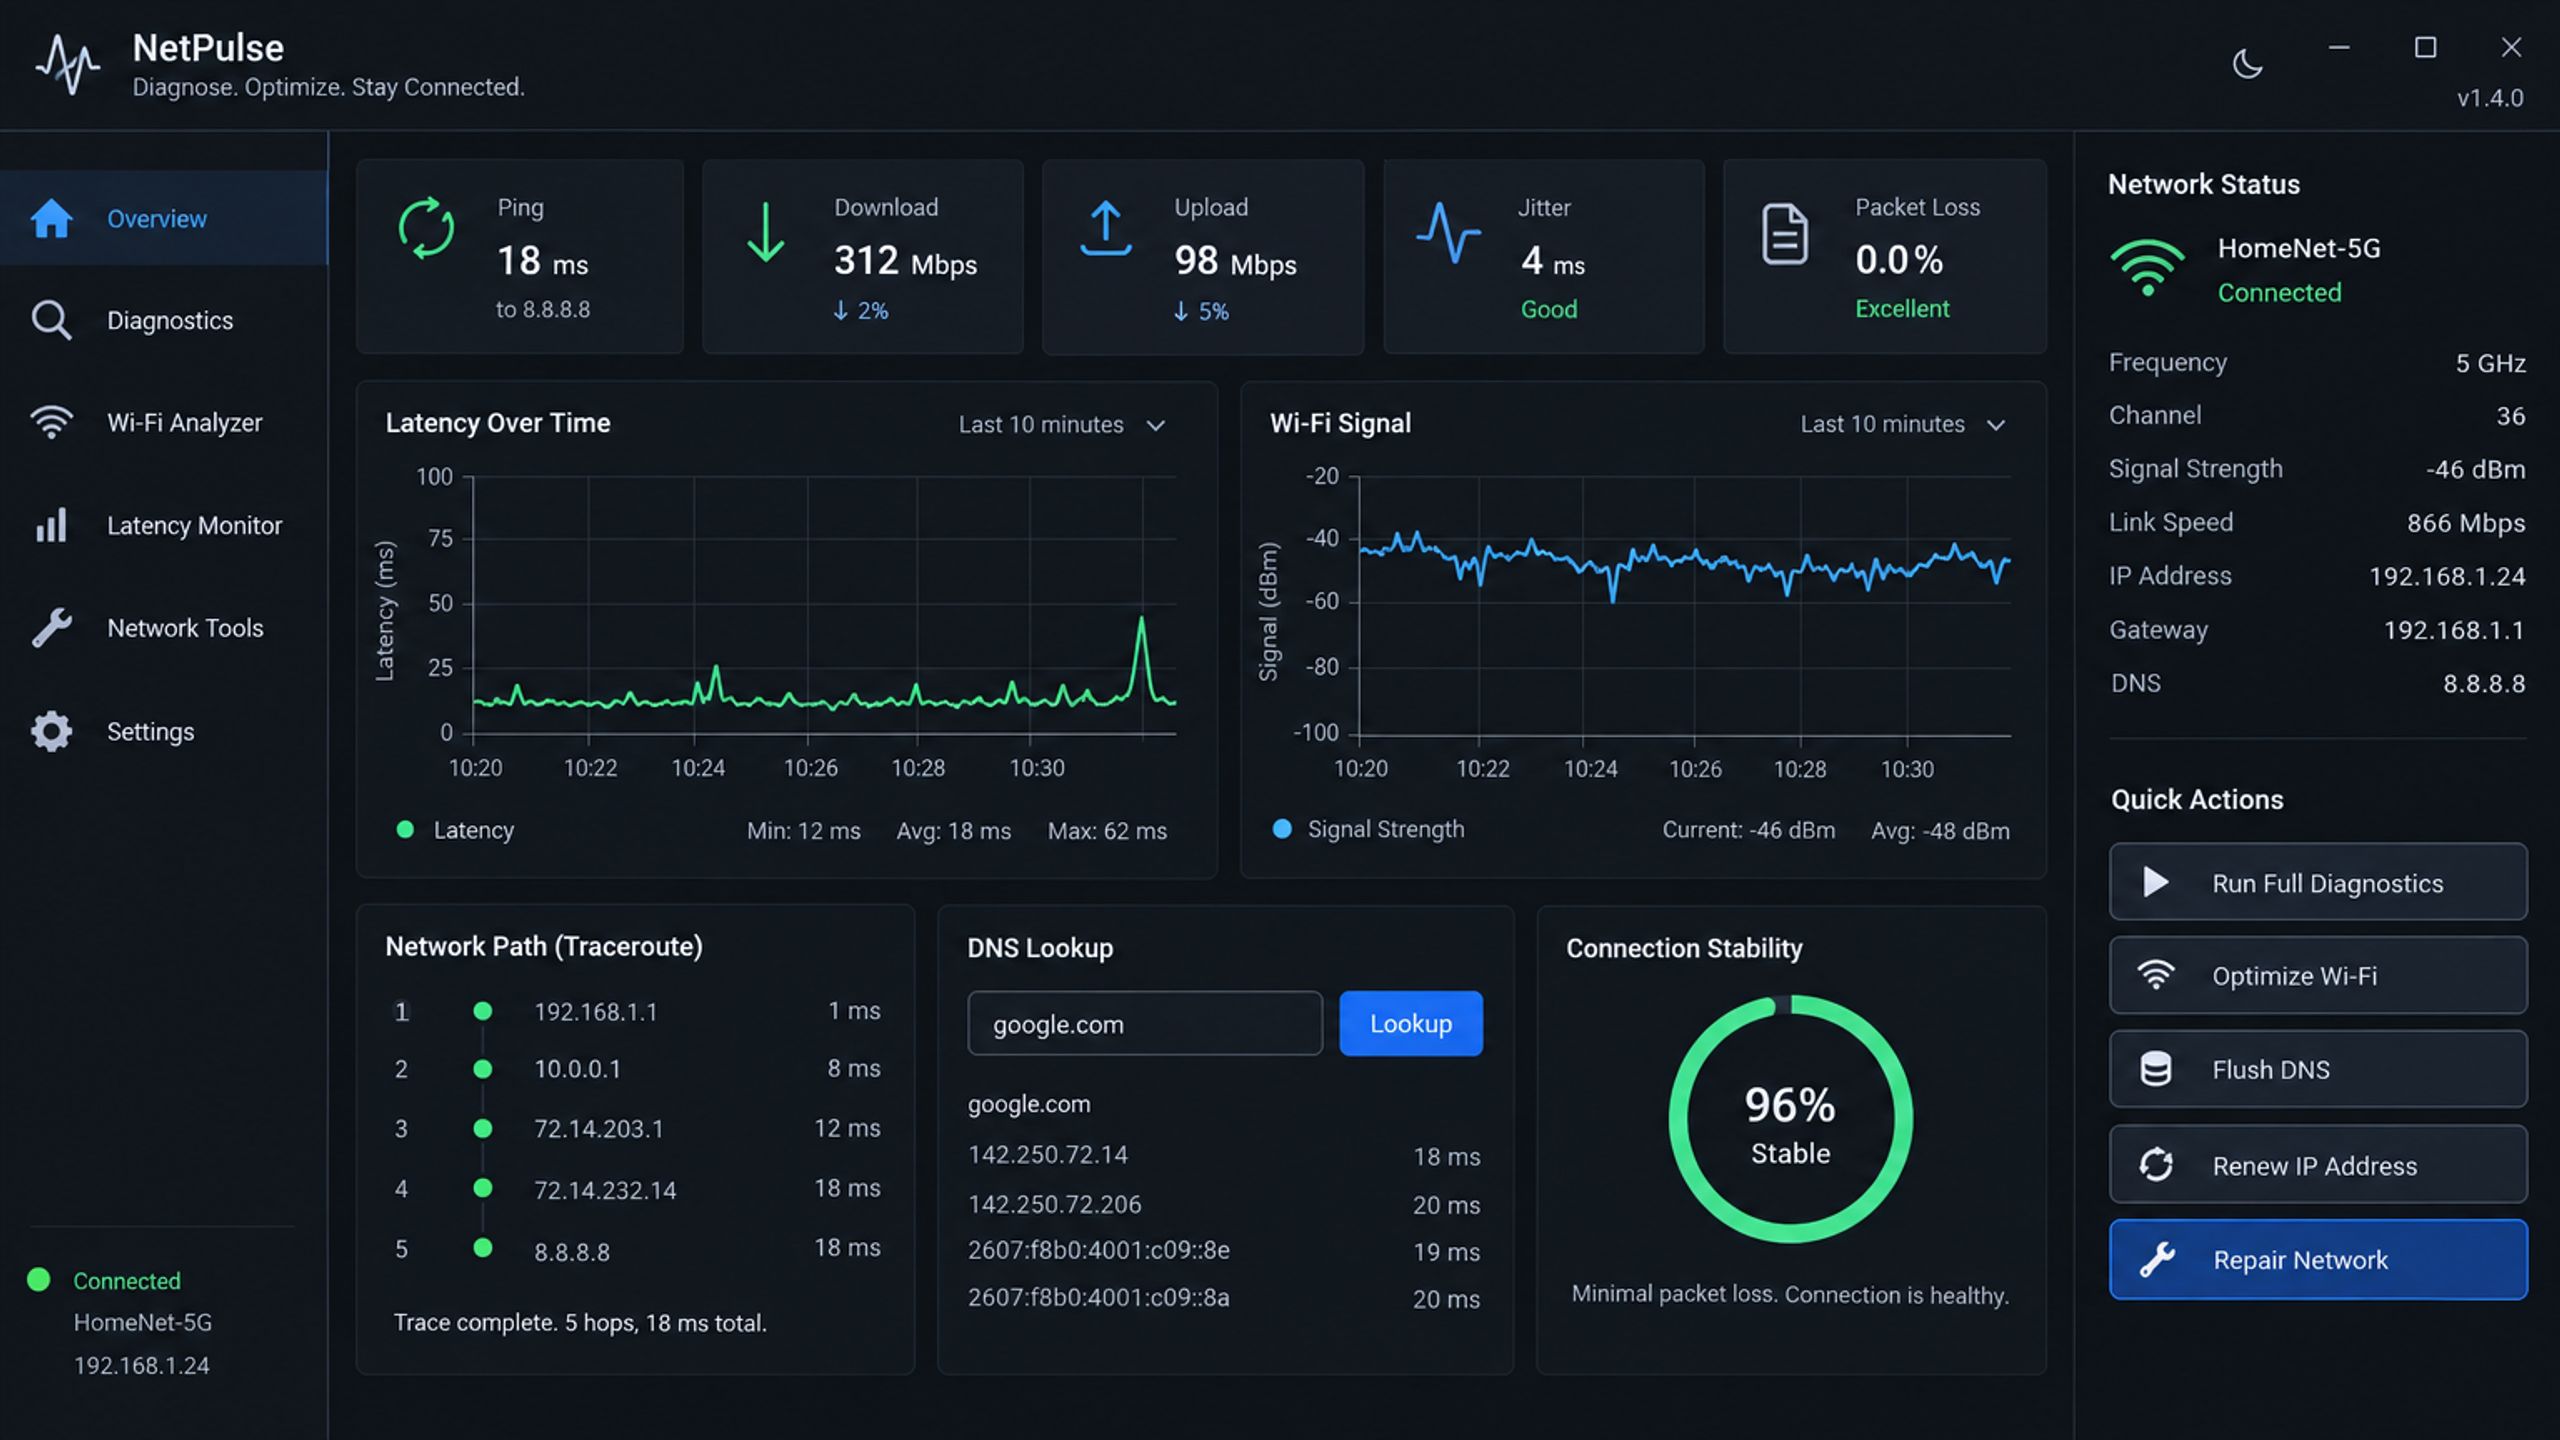Click the Ping refresh arrows icon
Screen dimensions: 2560x1440
[427, 228]
